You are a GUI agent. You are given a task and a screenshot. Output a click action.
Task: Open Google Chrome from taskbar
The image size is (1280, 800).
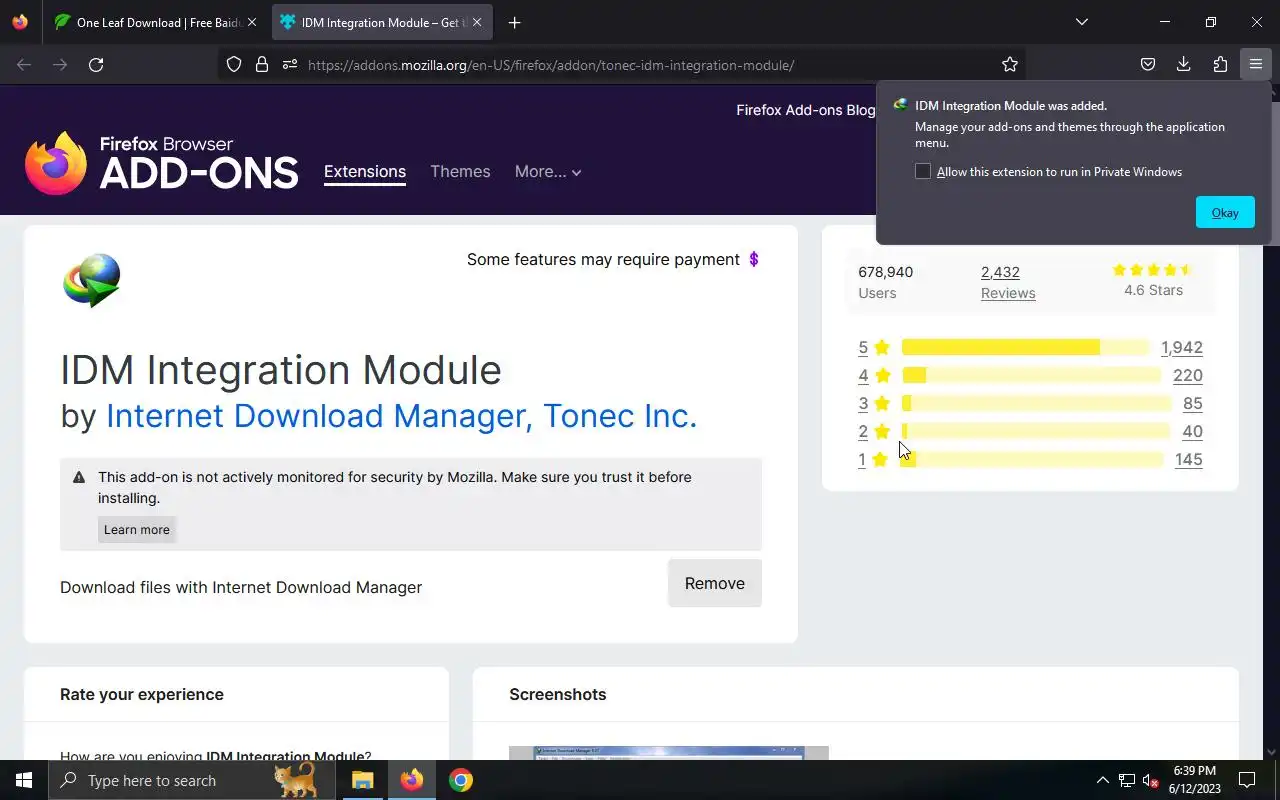click(460, 780)
